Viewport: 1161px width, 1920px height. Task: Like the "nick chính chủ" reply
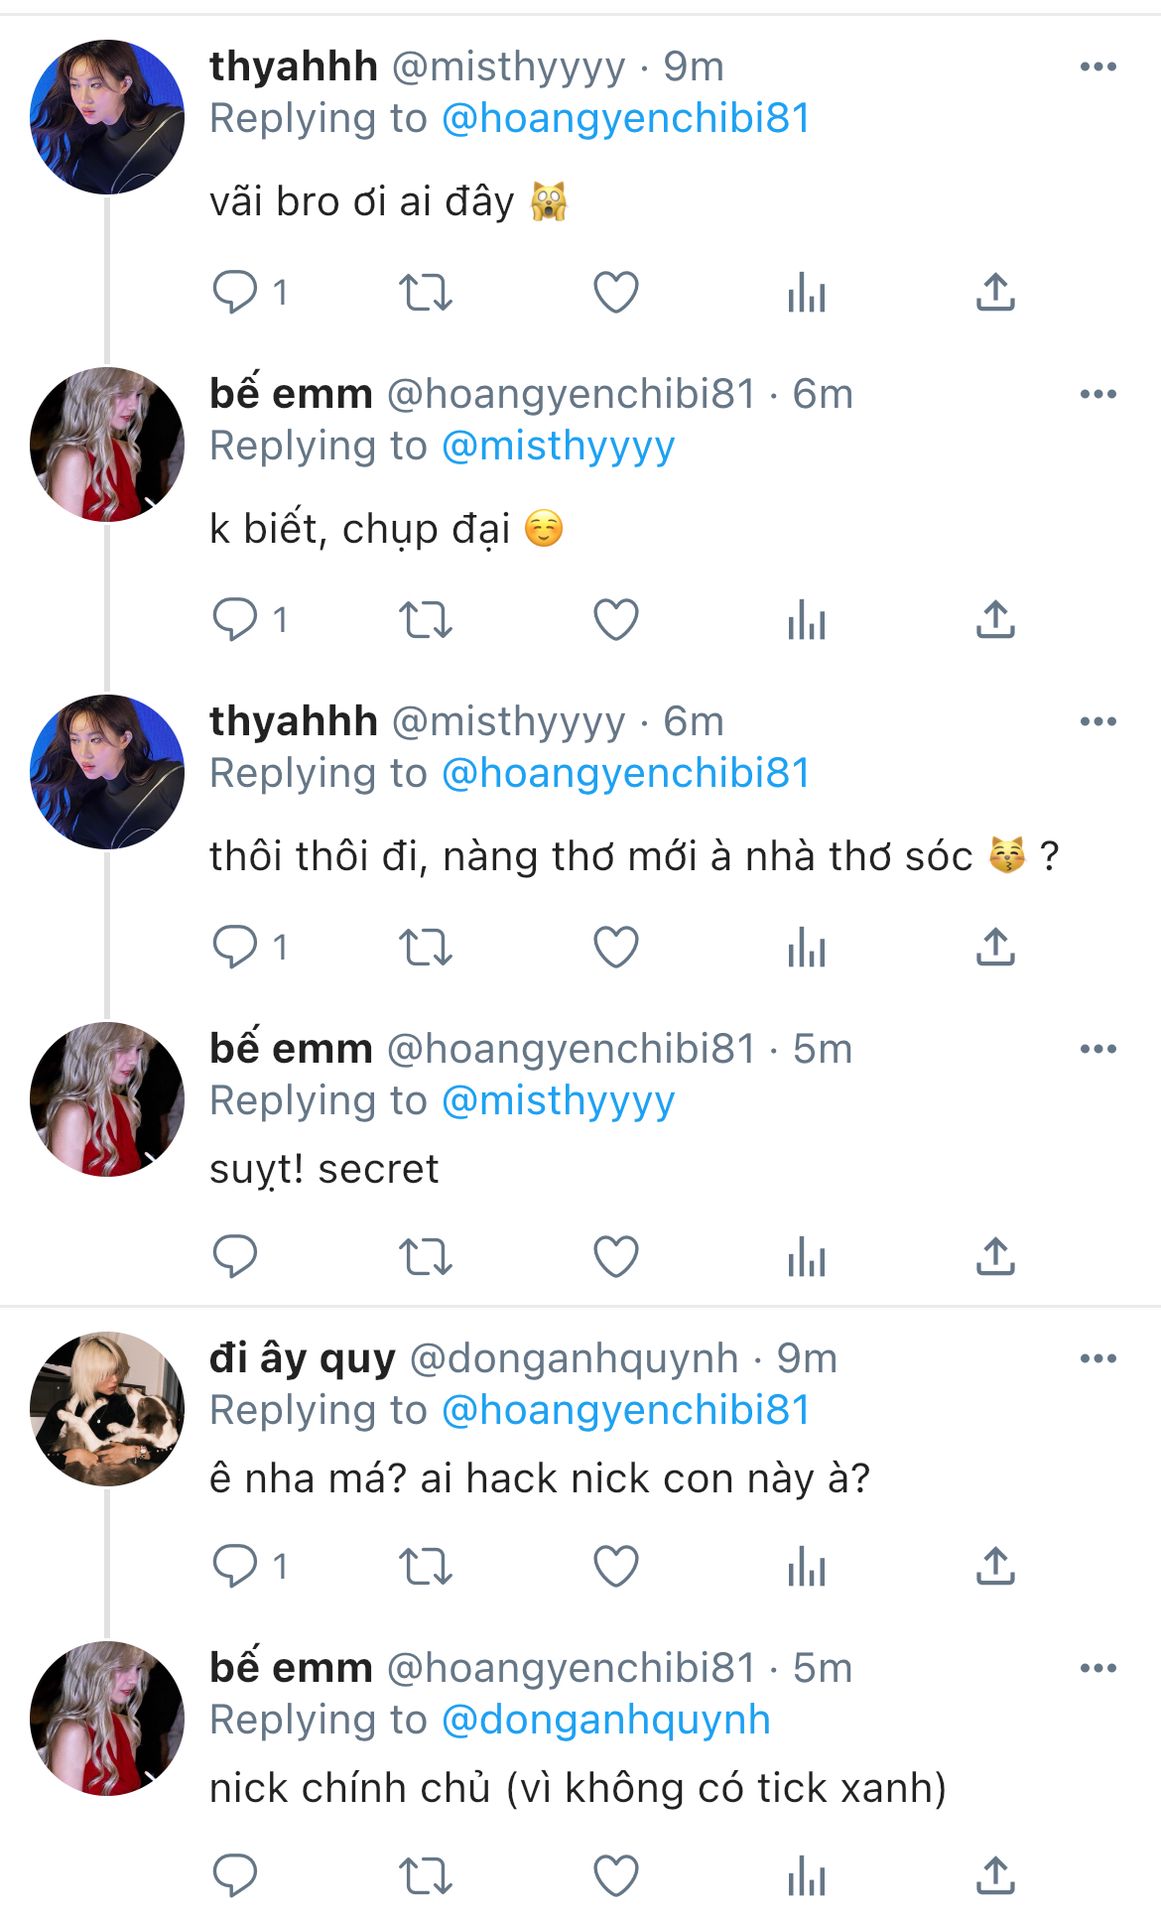615,1876
